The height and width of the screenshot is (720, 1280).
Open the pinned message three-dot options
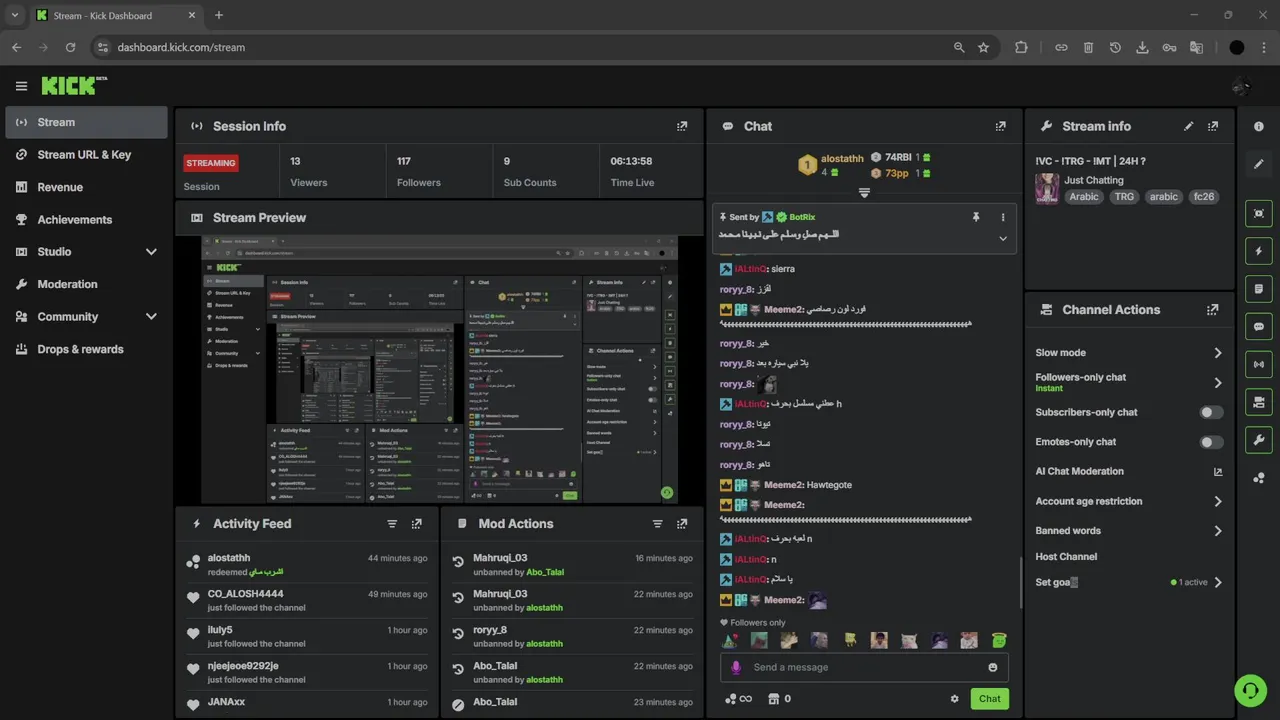pyautogui.click(x=1003, y=217)
